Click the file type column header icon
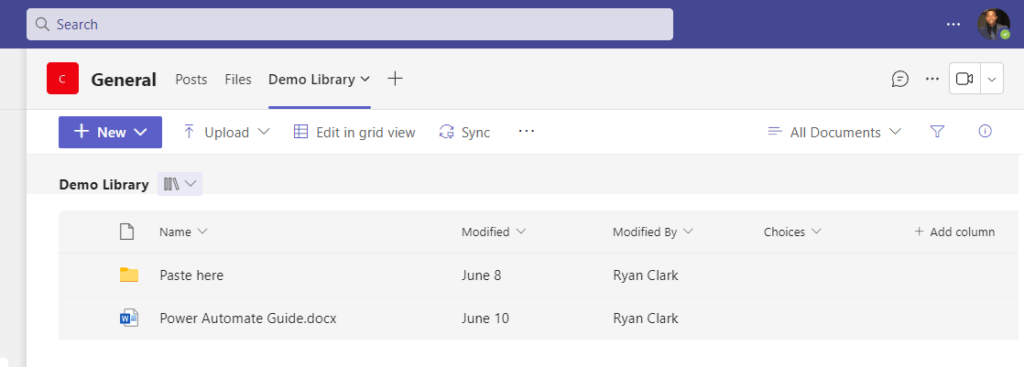 127,232
